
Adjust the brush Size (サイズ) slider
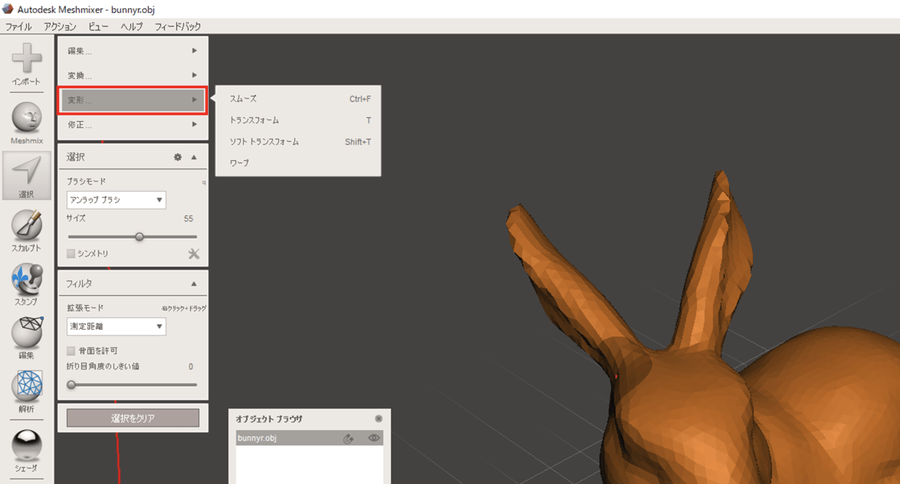(x=139, y=237)
